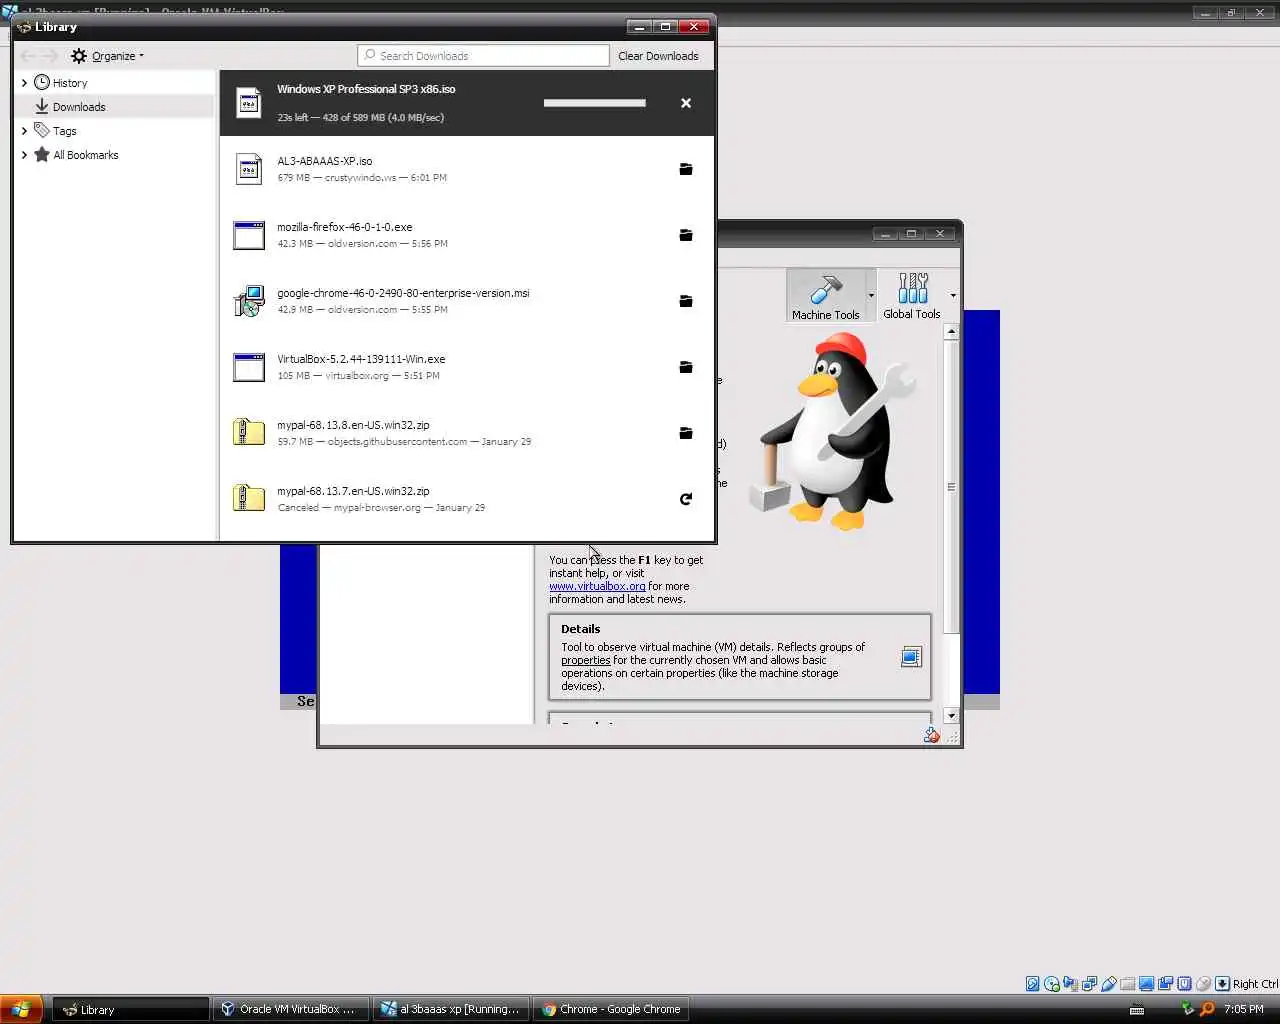Click the Tux penguin image in VirtualBox

[x=835, y=430]
